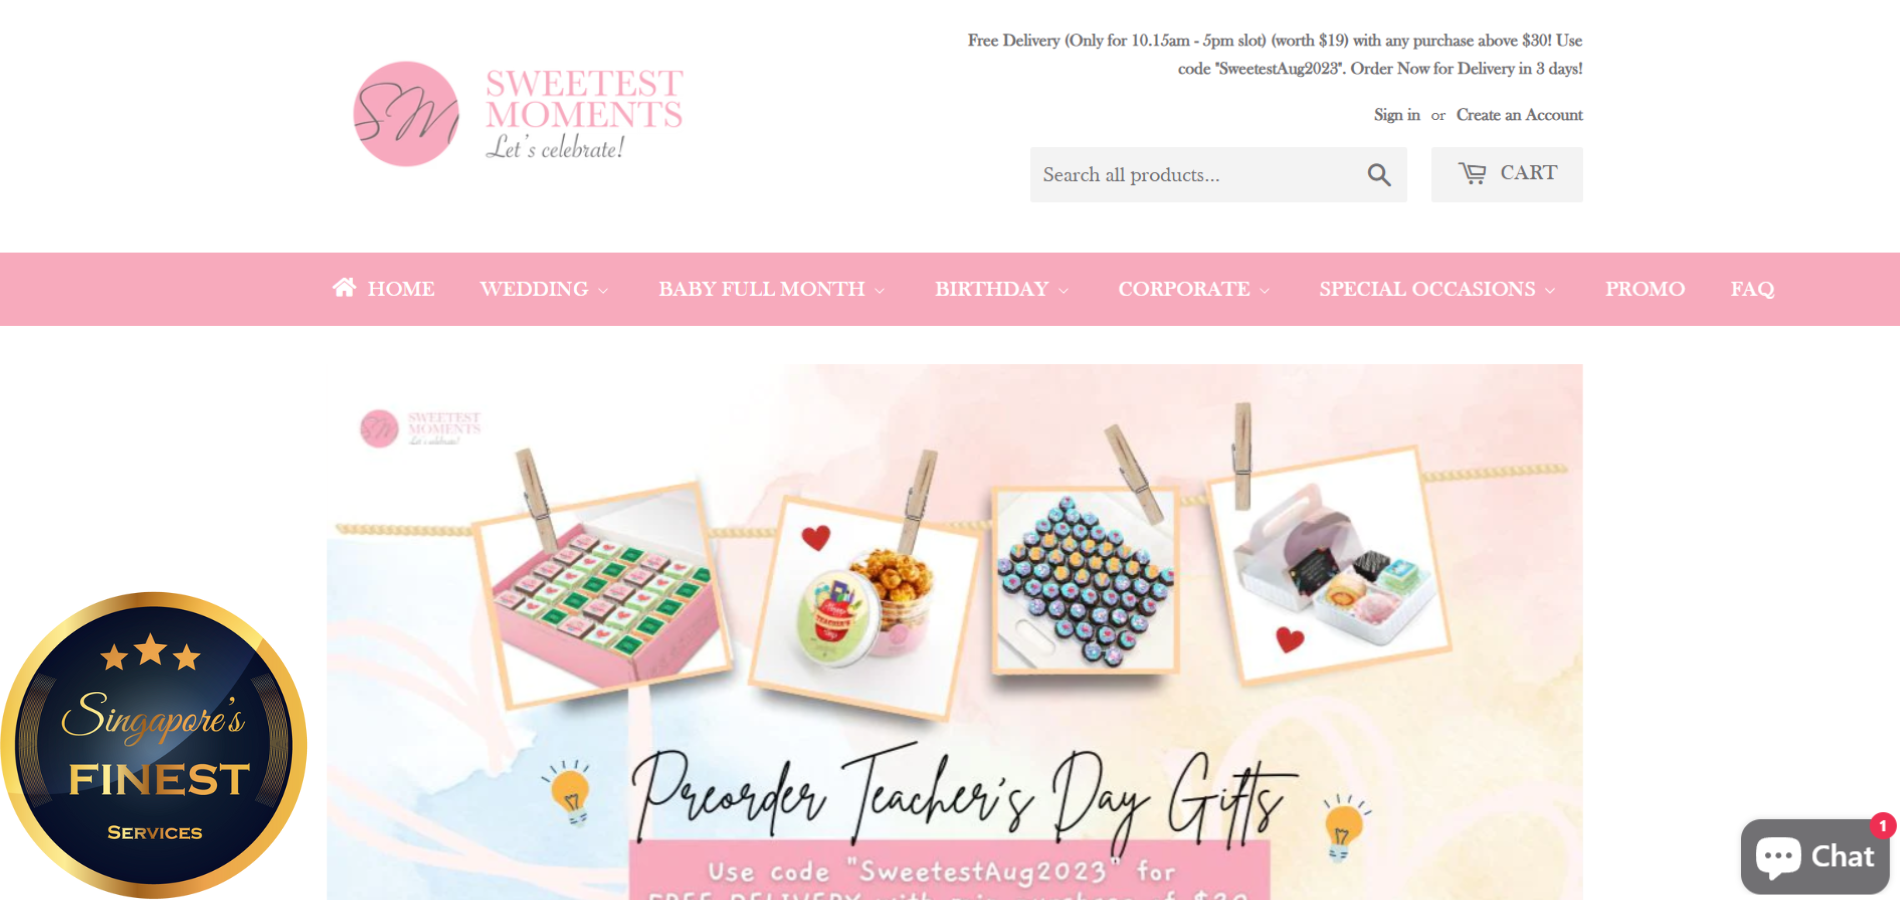The height and width of the screenshot is (900, 1900).
Task: Click Create an Account link
Action: point(1519,115)
